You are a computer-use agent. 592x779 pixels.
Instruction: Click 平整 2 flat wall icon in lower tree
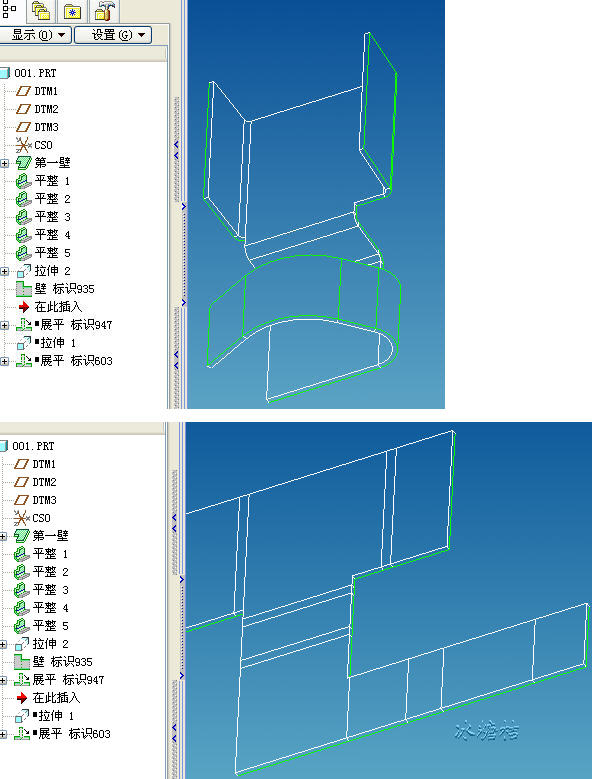pos(21,572)
